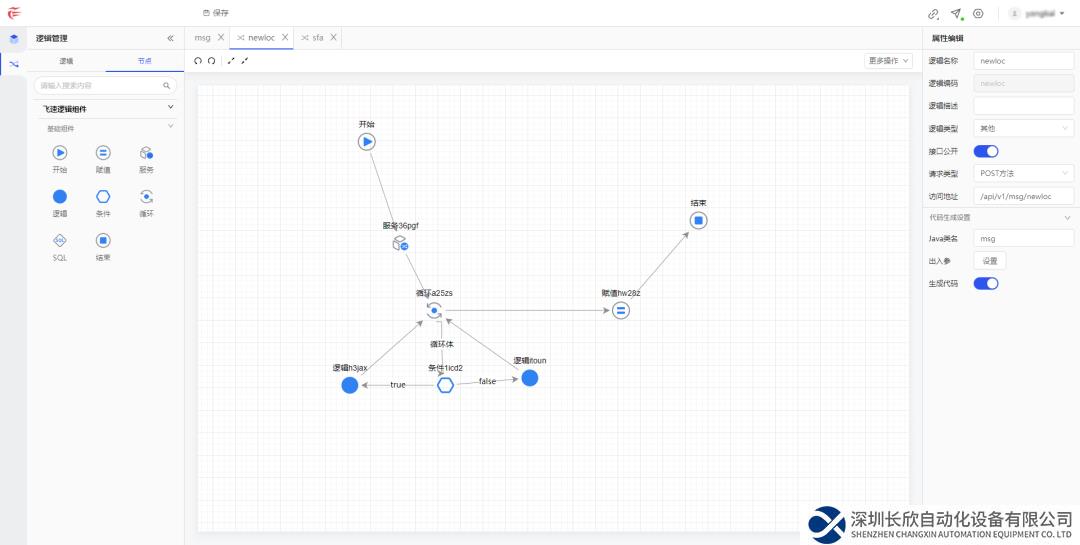1080x545 pixels.
Task: Click the 保存 save button
Action: point(216,13)
